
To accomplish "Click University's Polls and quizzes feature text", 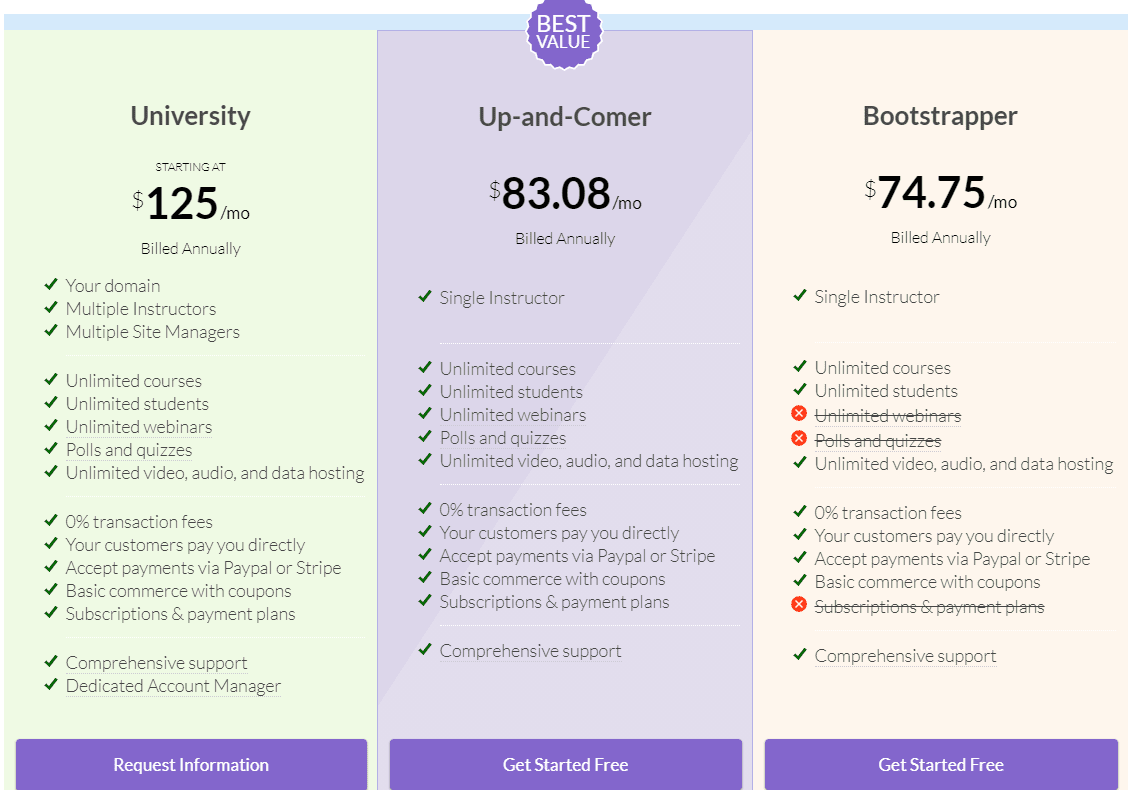I will pos(129,450).
